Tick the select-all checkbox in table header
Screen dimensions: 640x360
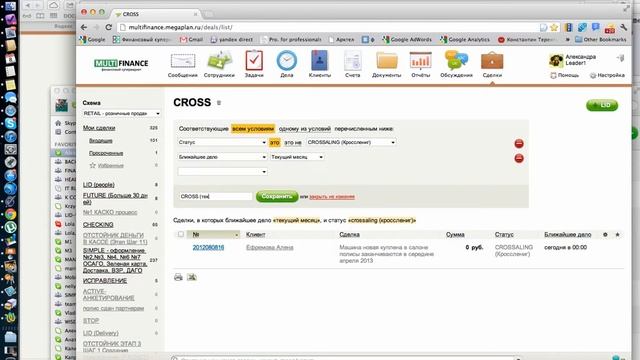tap(180, 234)
